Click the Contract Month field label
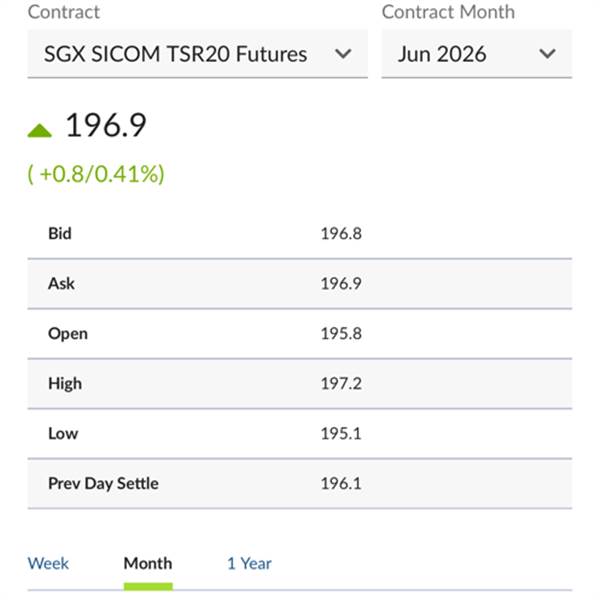600x600 pixels. [448, 12]
